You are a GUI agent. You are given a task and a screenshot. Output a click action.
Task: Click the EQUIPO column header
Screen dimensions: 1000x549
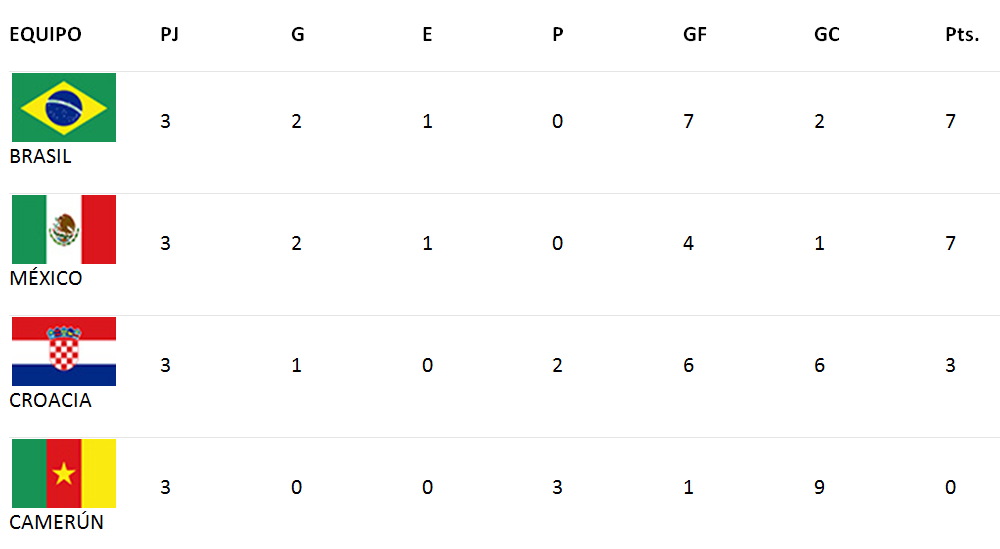click(45, 34)
